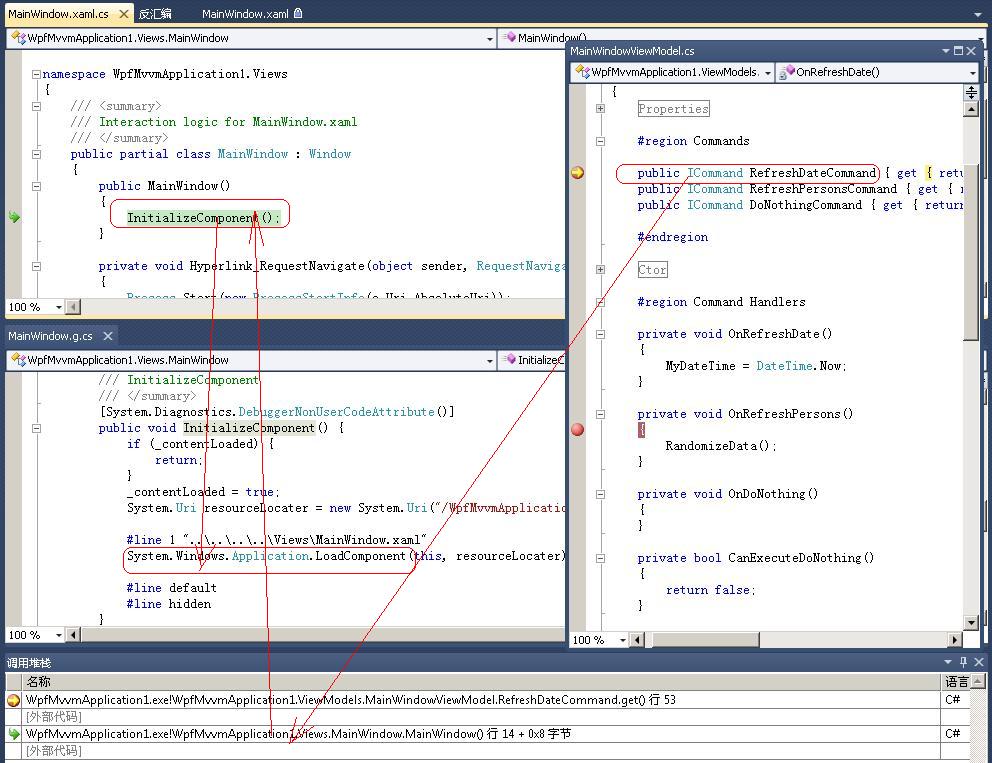Click the 名称 column header in call stack

point(38,682)
